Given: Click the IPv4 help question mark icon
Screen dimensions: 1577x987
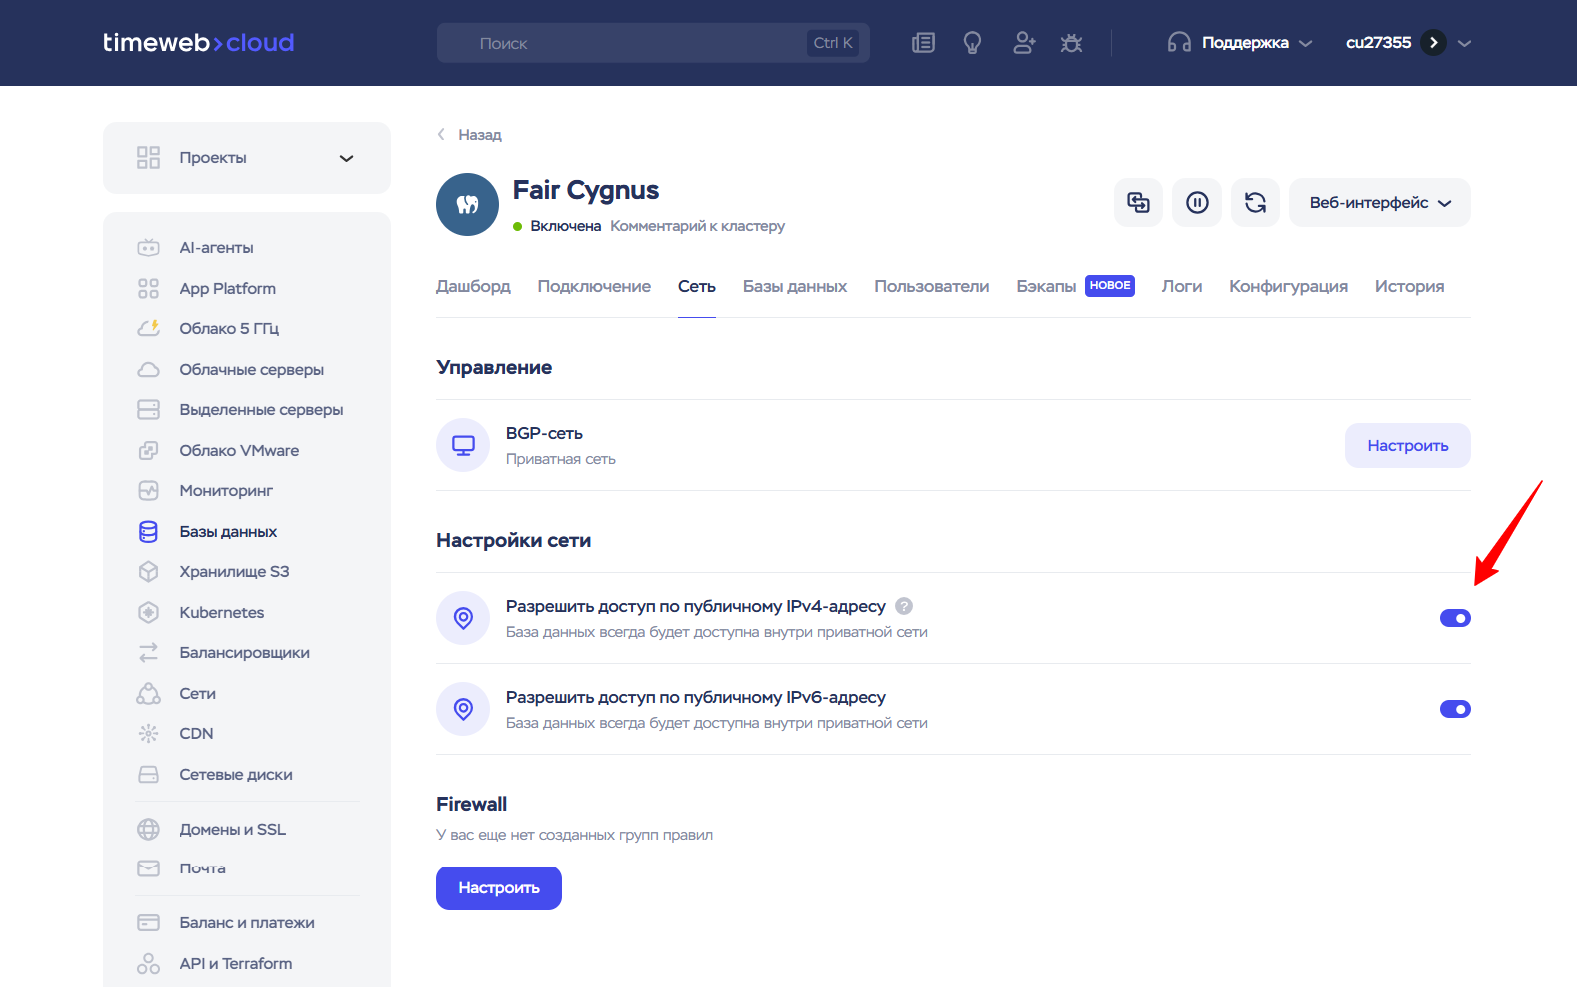Looking at the screenshot, I should 904,606.
